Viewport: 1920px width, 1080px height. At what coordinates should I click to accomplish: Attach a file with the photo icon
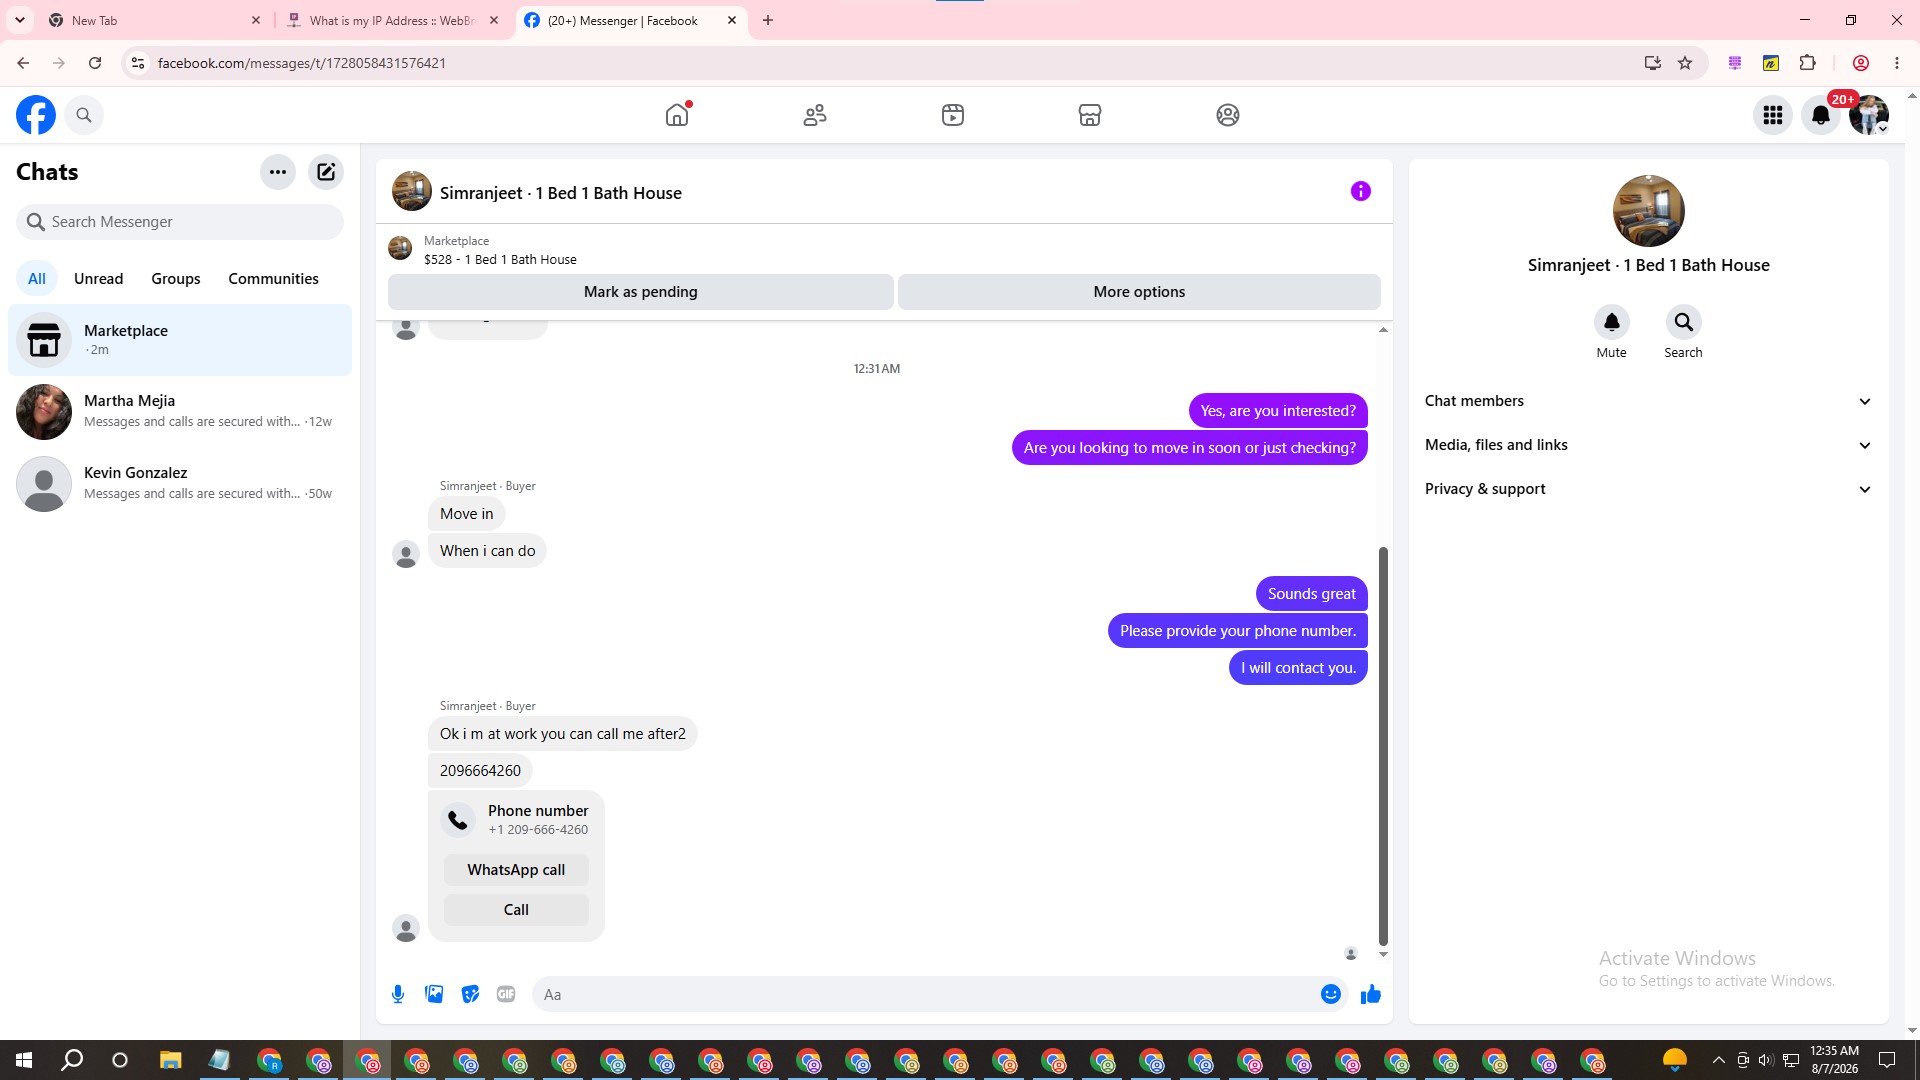434,994
